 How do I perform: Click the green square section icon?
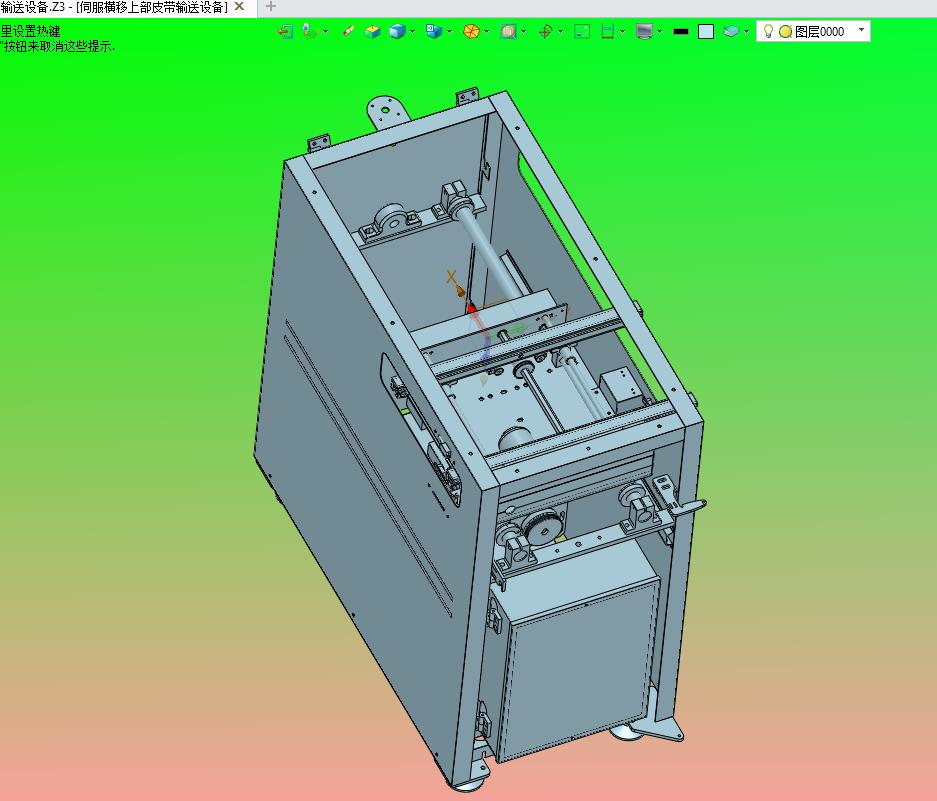coord(582,32)
